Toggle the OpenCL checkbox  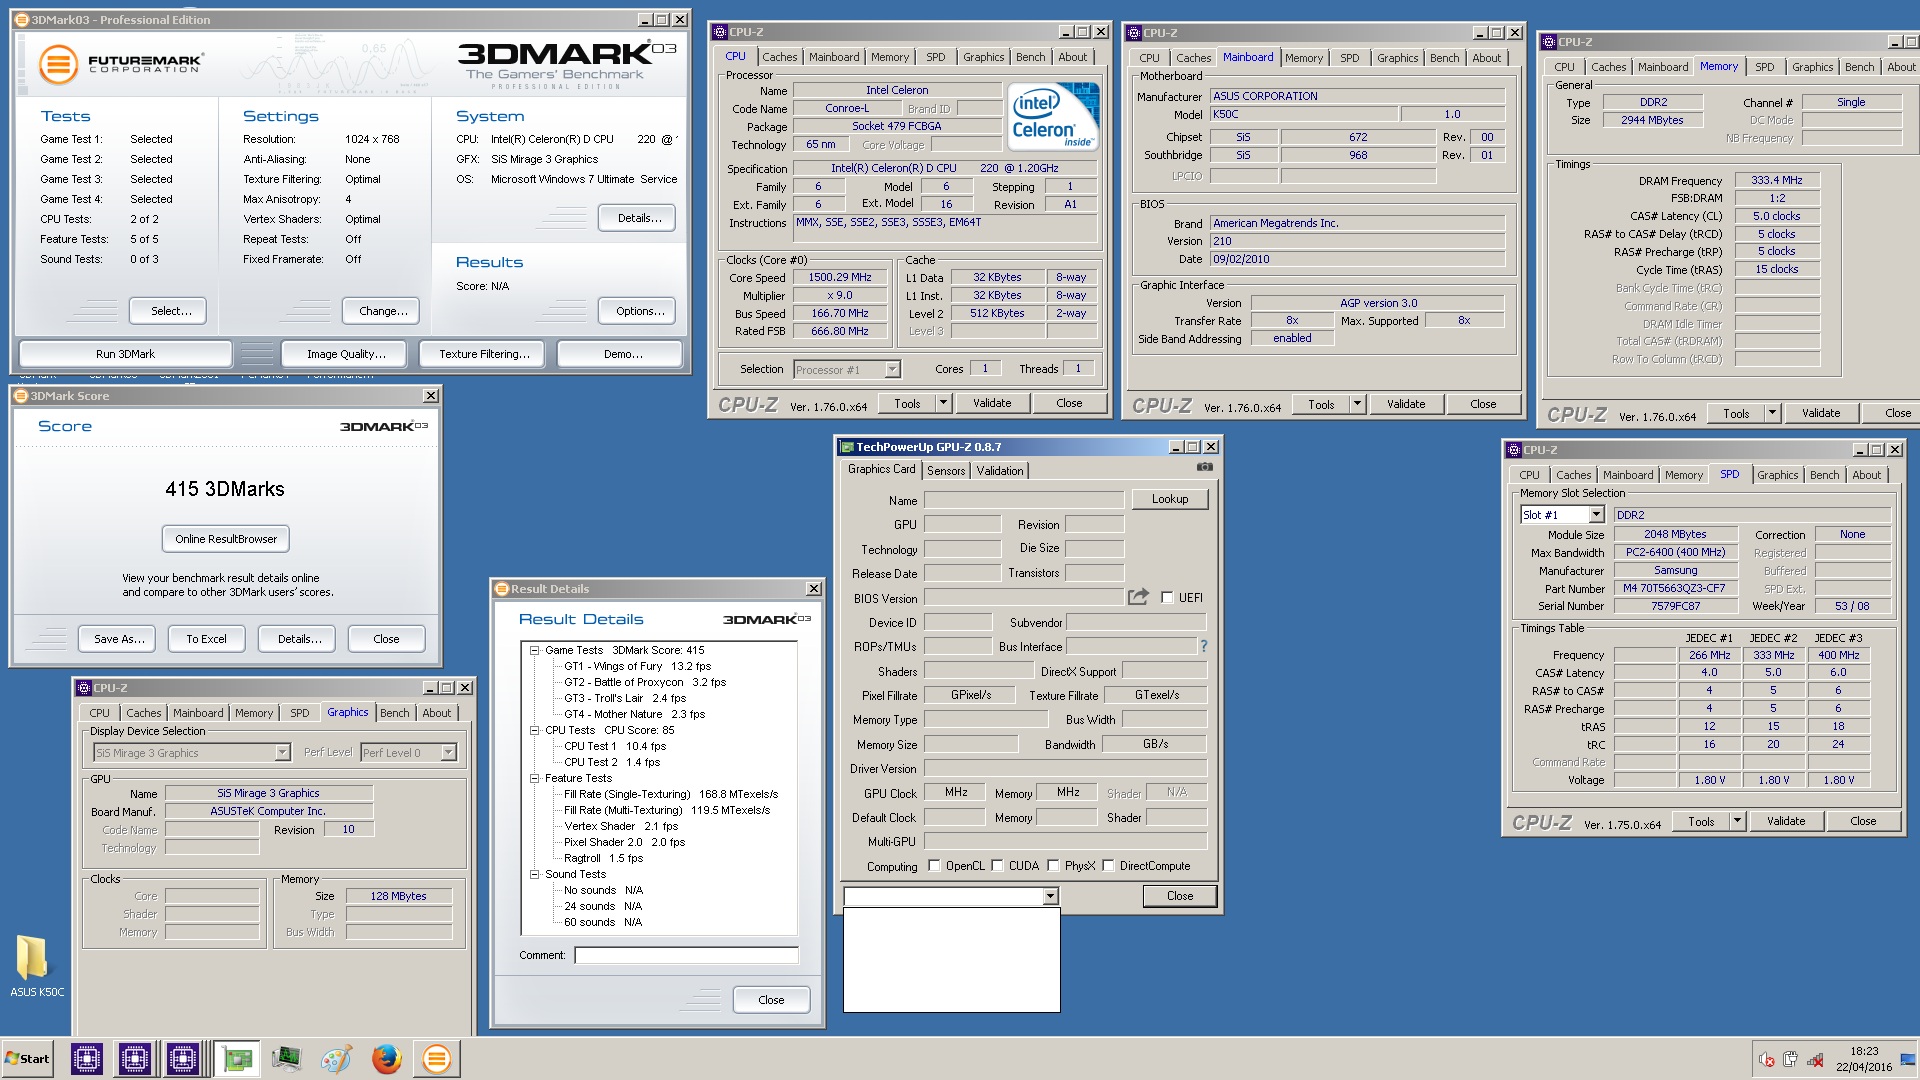pos(934,866)
